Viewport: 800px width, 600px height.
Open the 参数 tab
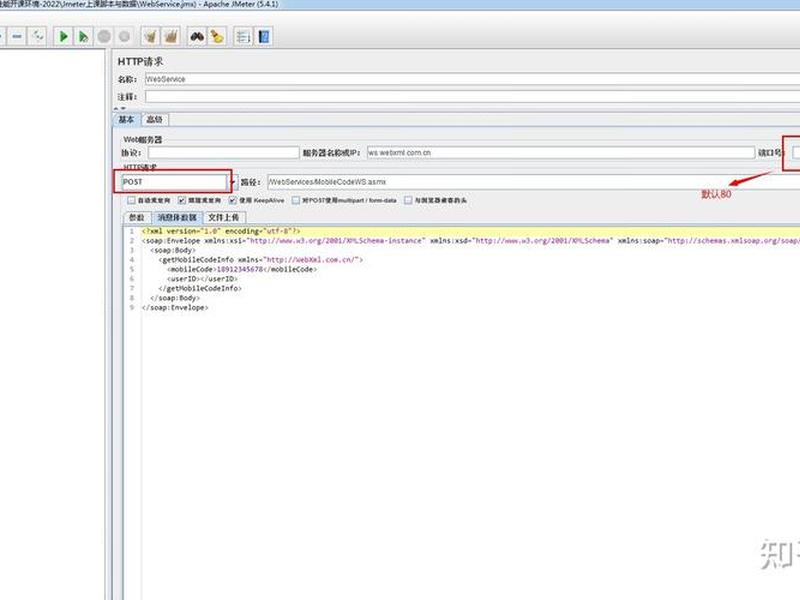click(x=137, y=218)
